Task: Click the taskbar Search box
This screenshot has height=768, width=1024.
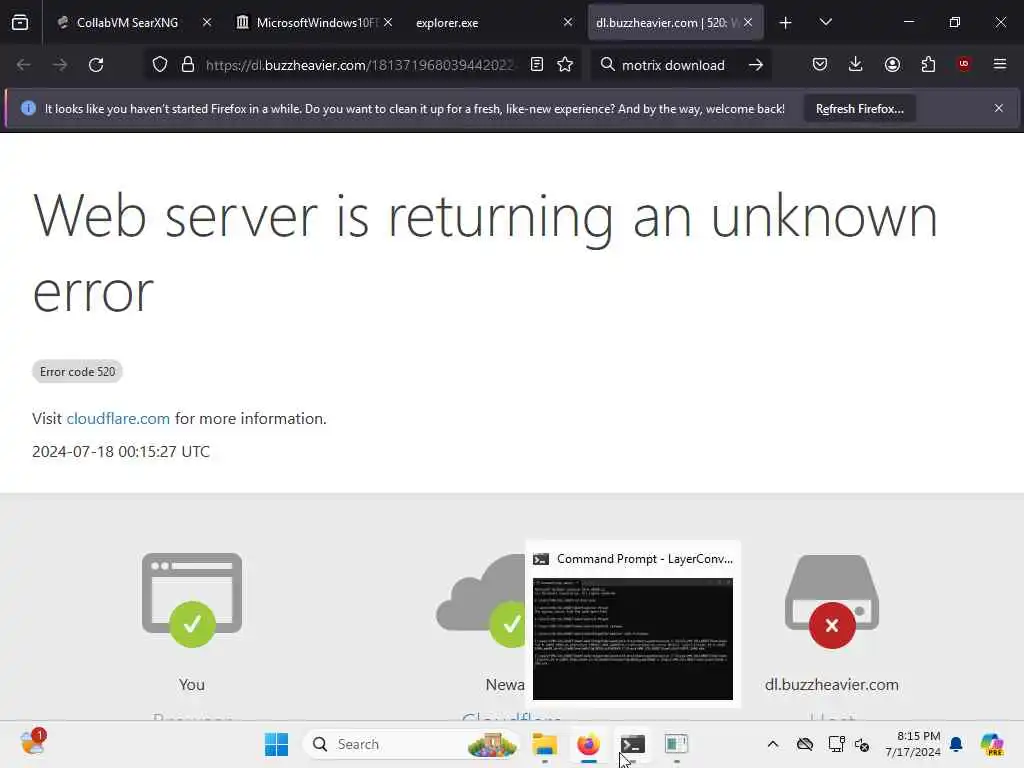Action: [411, 744]
